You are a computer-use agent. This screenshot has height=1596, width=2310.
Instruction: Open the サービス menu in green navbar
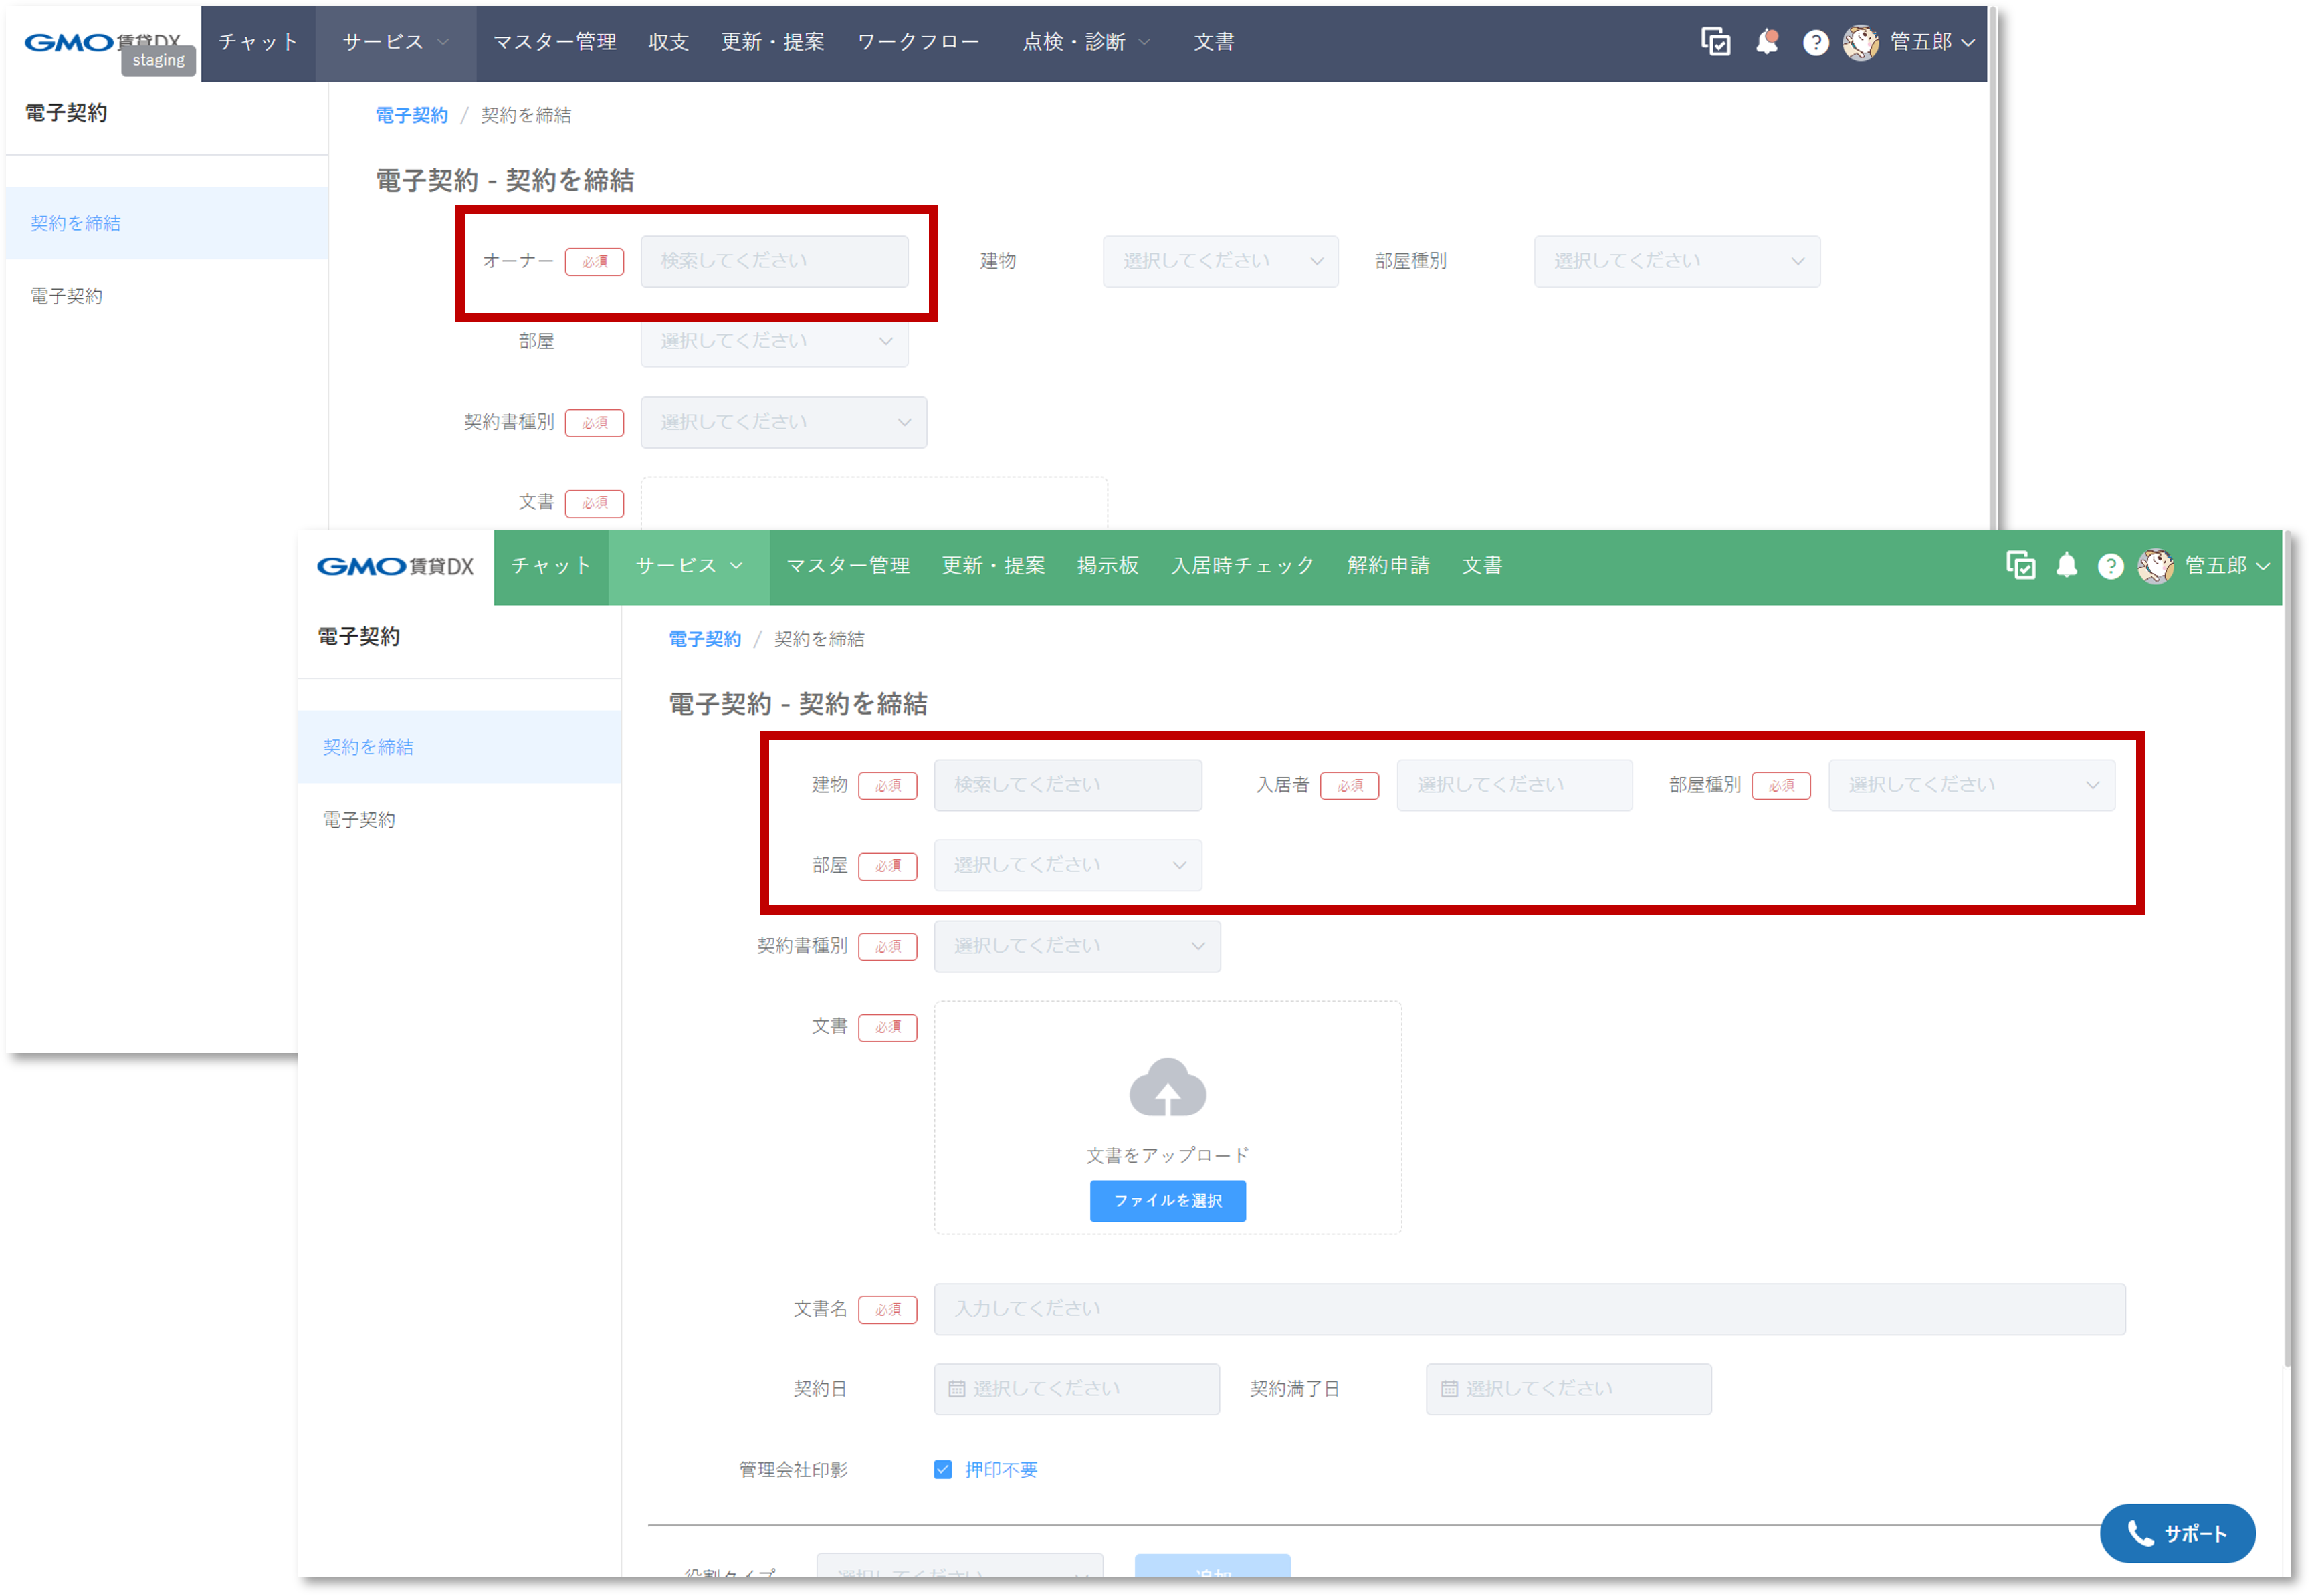688,566
